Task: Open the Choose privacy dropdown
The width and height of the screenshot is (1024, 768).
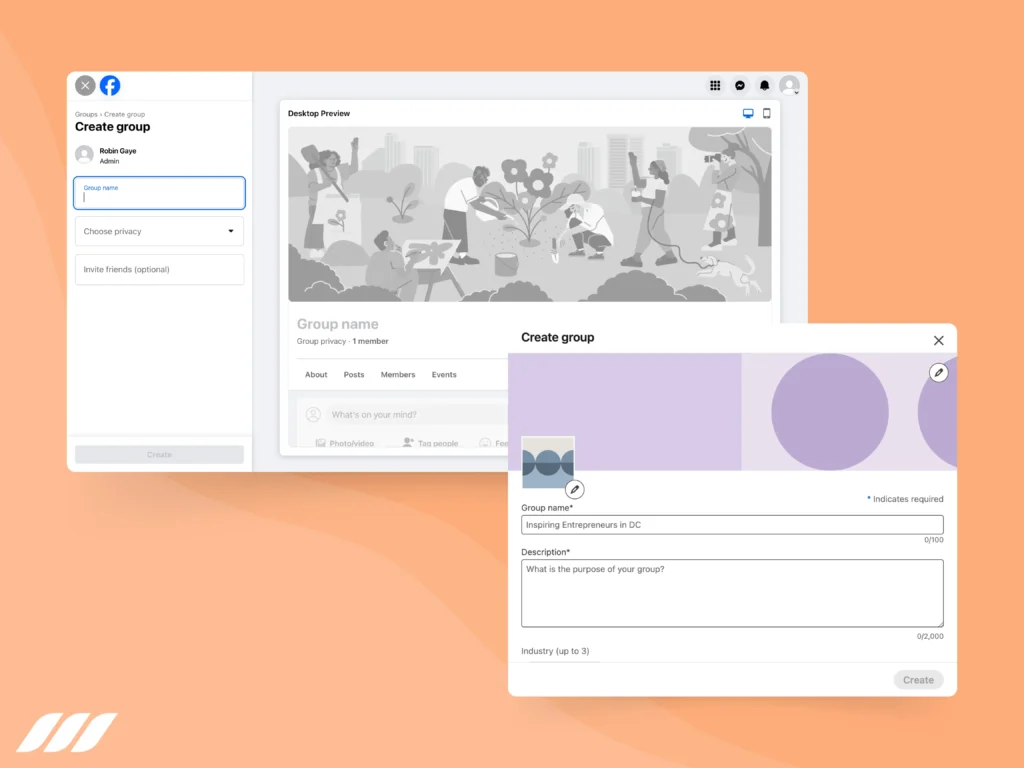Action: coord(159,231)
